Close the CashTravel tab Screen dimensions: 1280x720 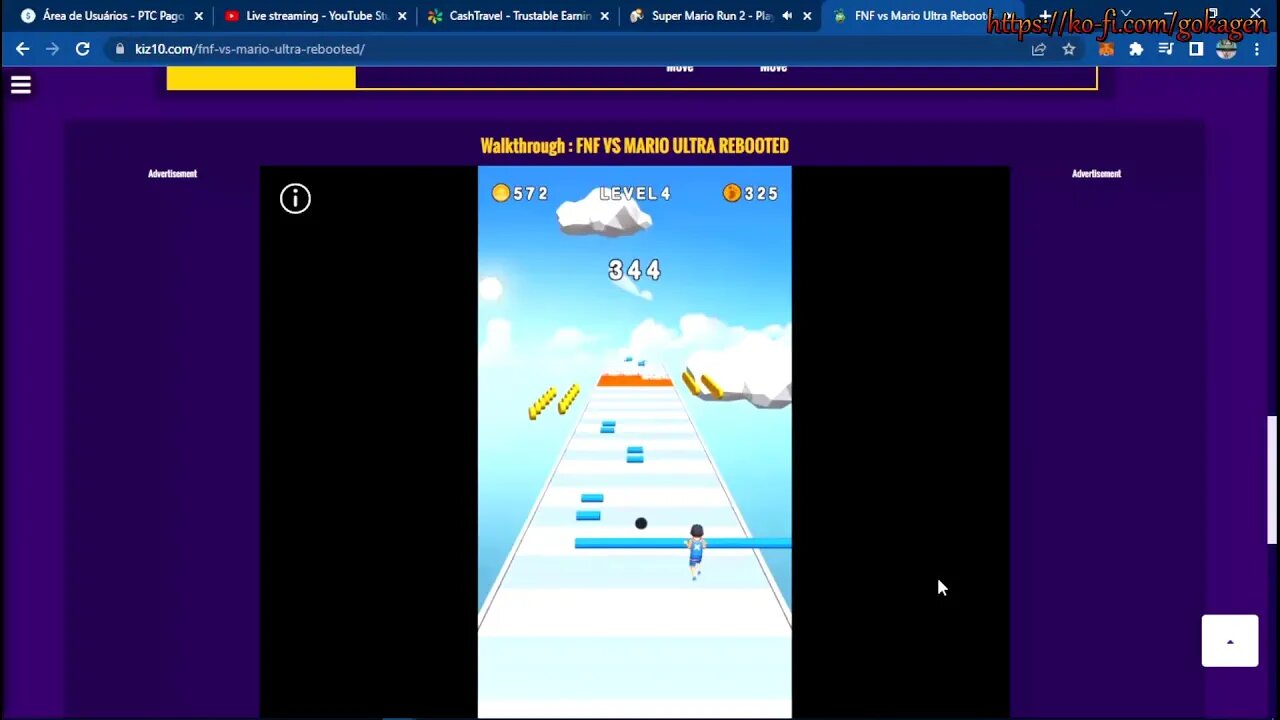[604, 16]
